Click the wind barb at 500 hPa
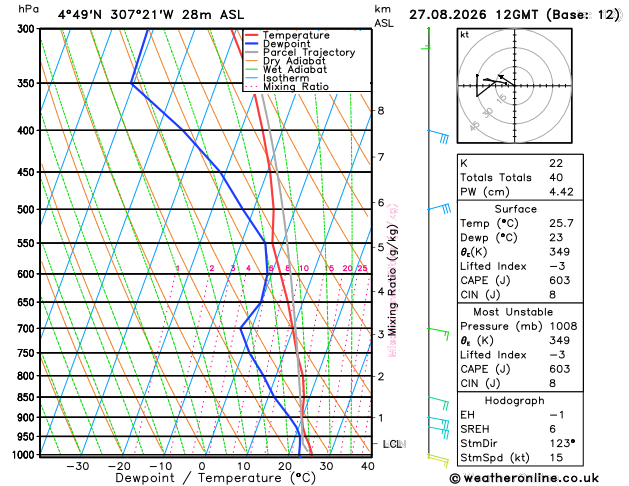This screenshot has width=629, height=486. (439, 209)
